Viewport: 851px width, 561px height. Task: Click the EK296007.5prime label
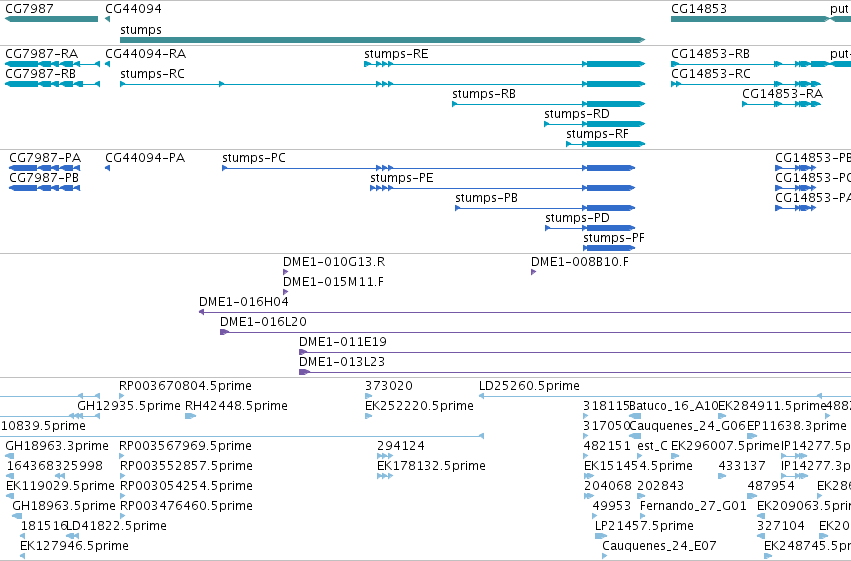click(725, 446)
